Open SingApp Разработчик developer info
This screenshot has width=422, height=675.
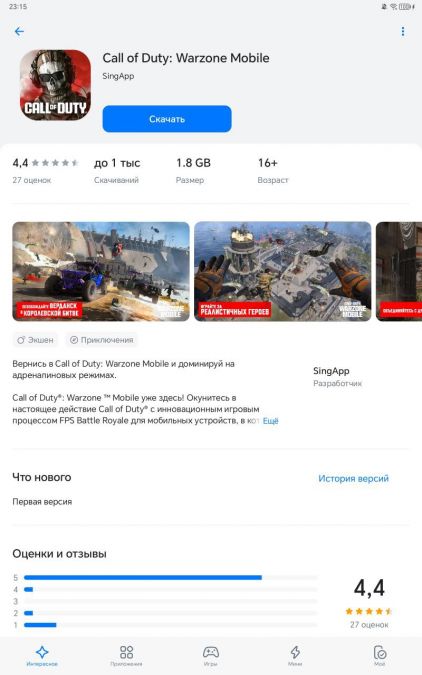point(337,376)
